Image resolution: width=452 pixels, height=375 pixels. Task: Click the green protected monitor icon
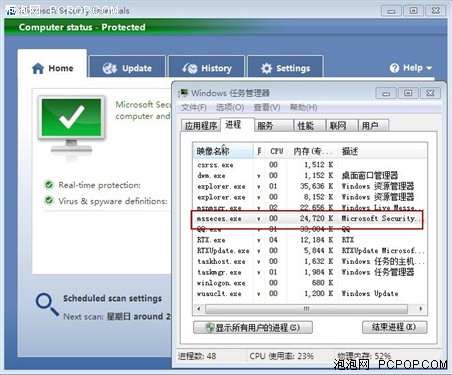(x=71, y=124)
